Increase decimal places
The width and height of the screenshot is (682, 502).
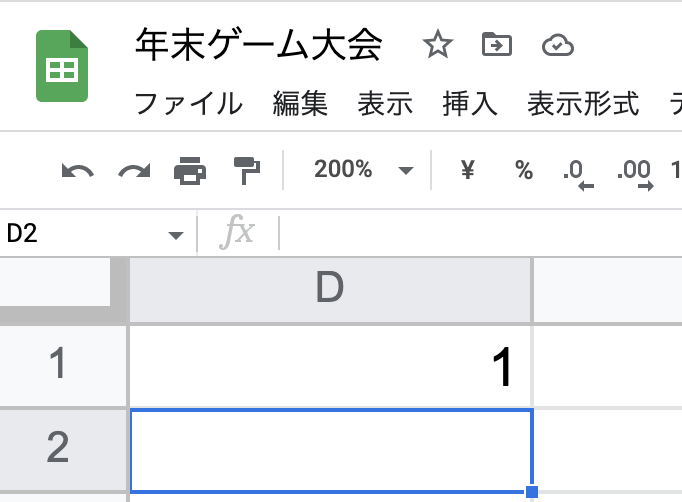pos(635,174)
